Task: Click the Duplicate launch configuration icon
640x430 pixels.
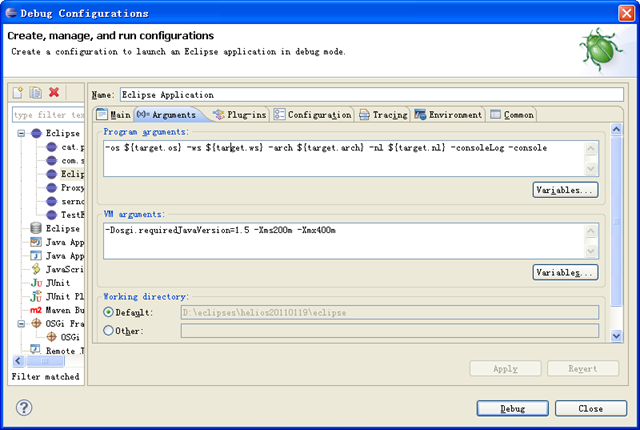Action: coord(36,92)
